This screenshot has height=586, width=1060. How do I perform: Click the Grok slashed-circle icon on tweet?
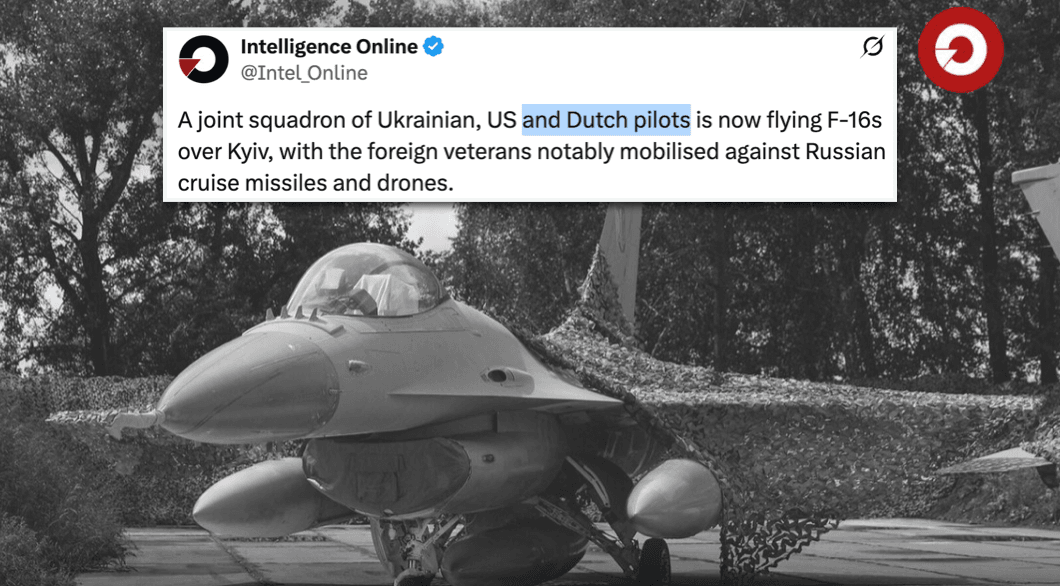(x=872, y=47)
